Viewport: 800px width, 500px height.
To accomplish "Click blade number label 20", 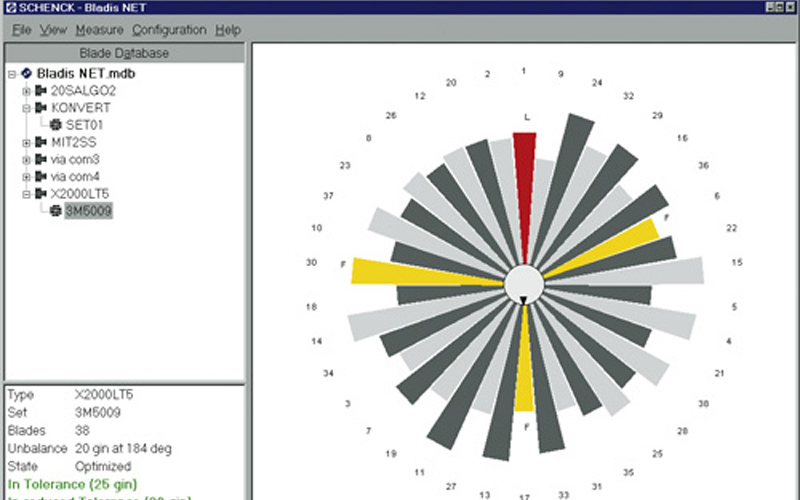I will (451, 83).
